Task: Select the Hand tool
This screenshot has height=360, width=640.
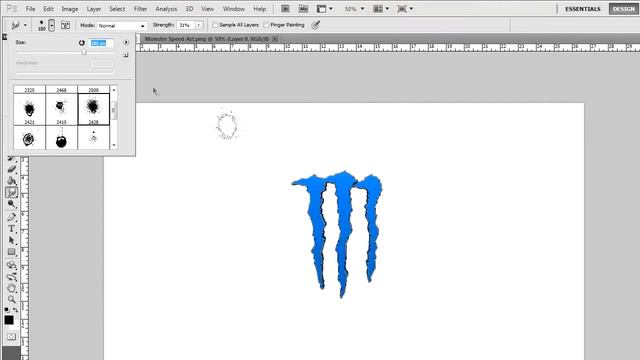Action: (x=12, y=289)
